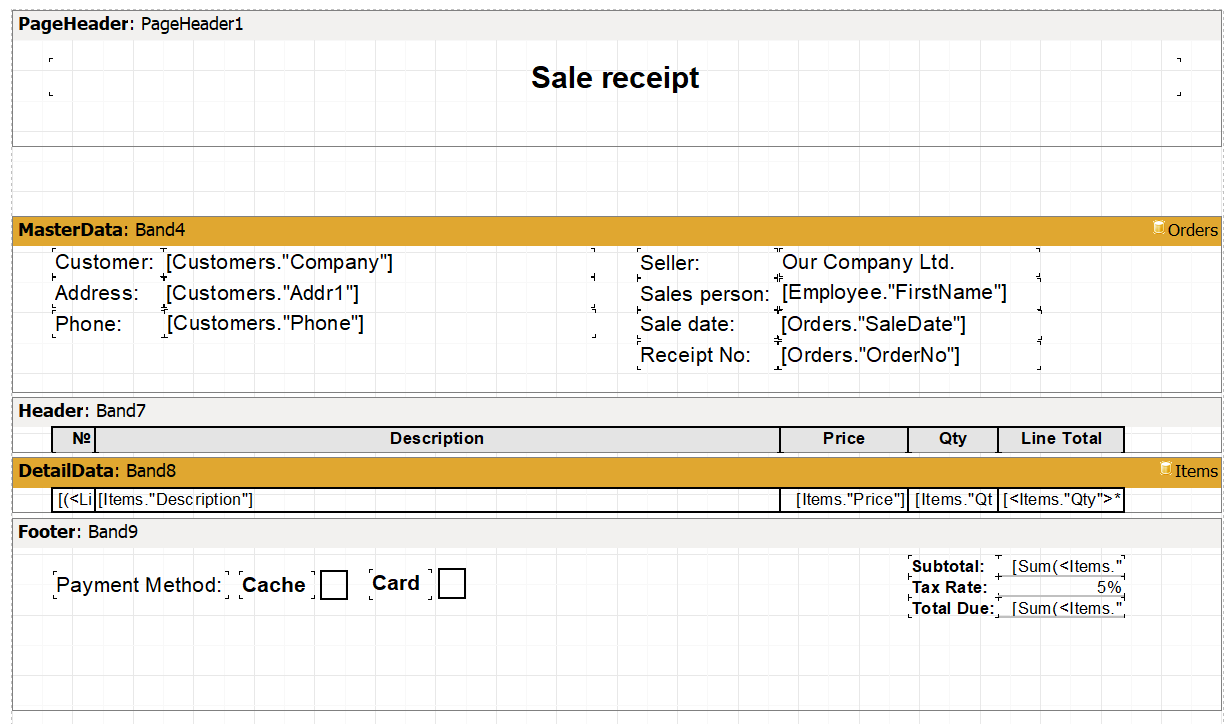The image size is (1231, 724).
Task: Select the Subtotal [Sum(<Items. value field
Action: [x=1061, y=567]
